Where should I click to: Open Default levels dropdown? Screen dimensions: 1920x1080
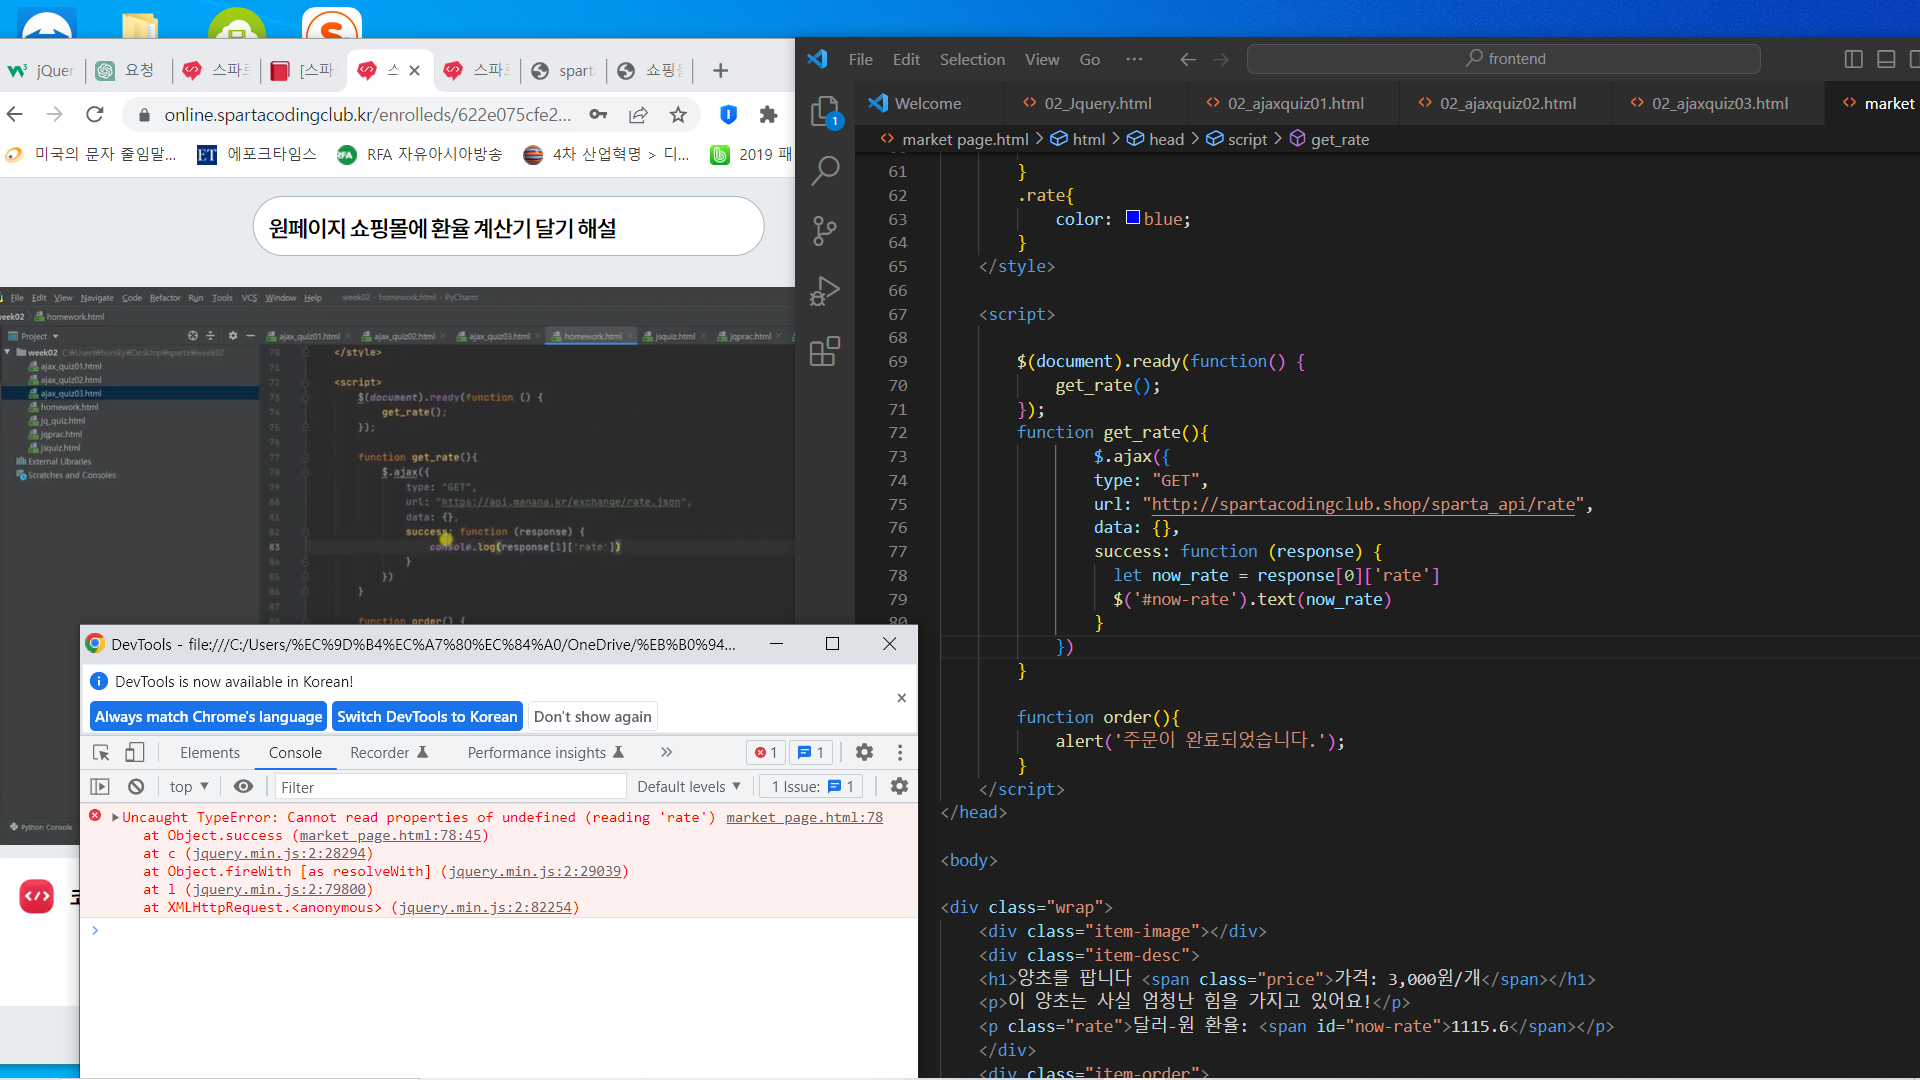pyautogui.click(x=689, y=787)
